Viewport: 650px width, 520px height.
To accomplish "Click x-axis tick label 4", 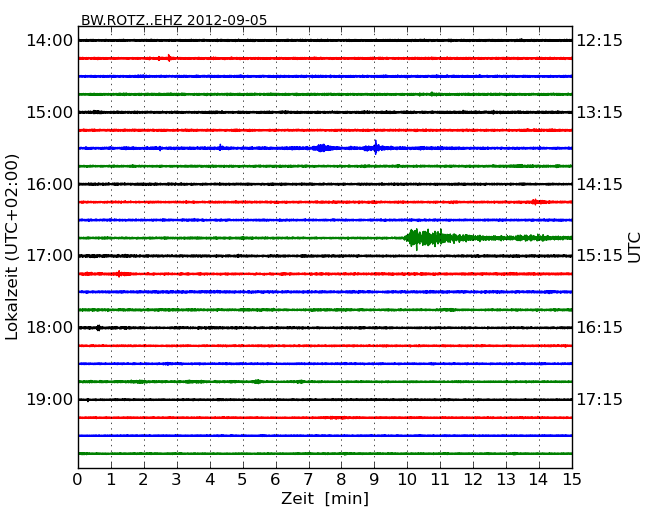I will (x=210, y=480).
